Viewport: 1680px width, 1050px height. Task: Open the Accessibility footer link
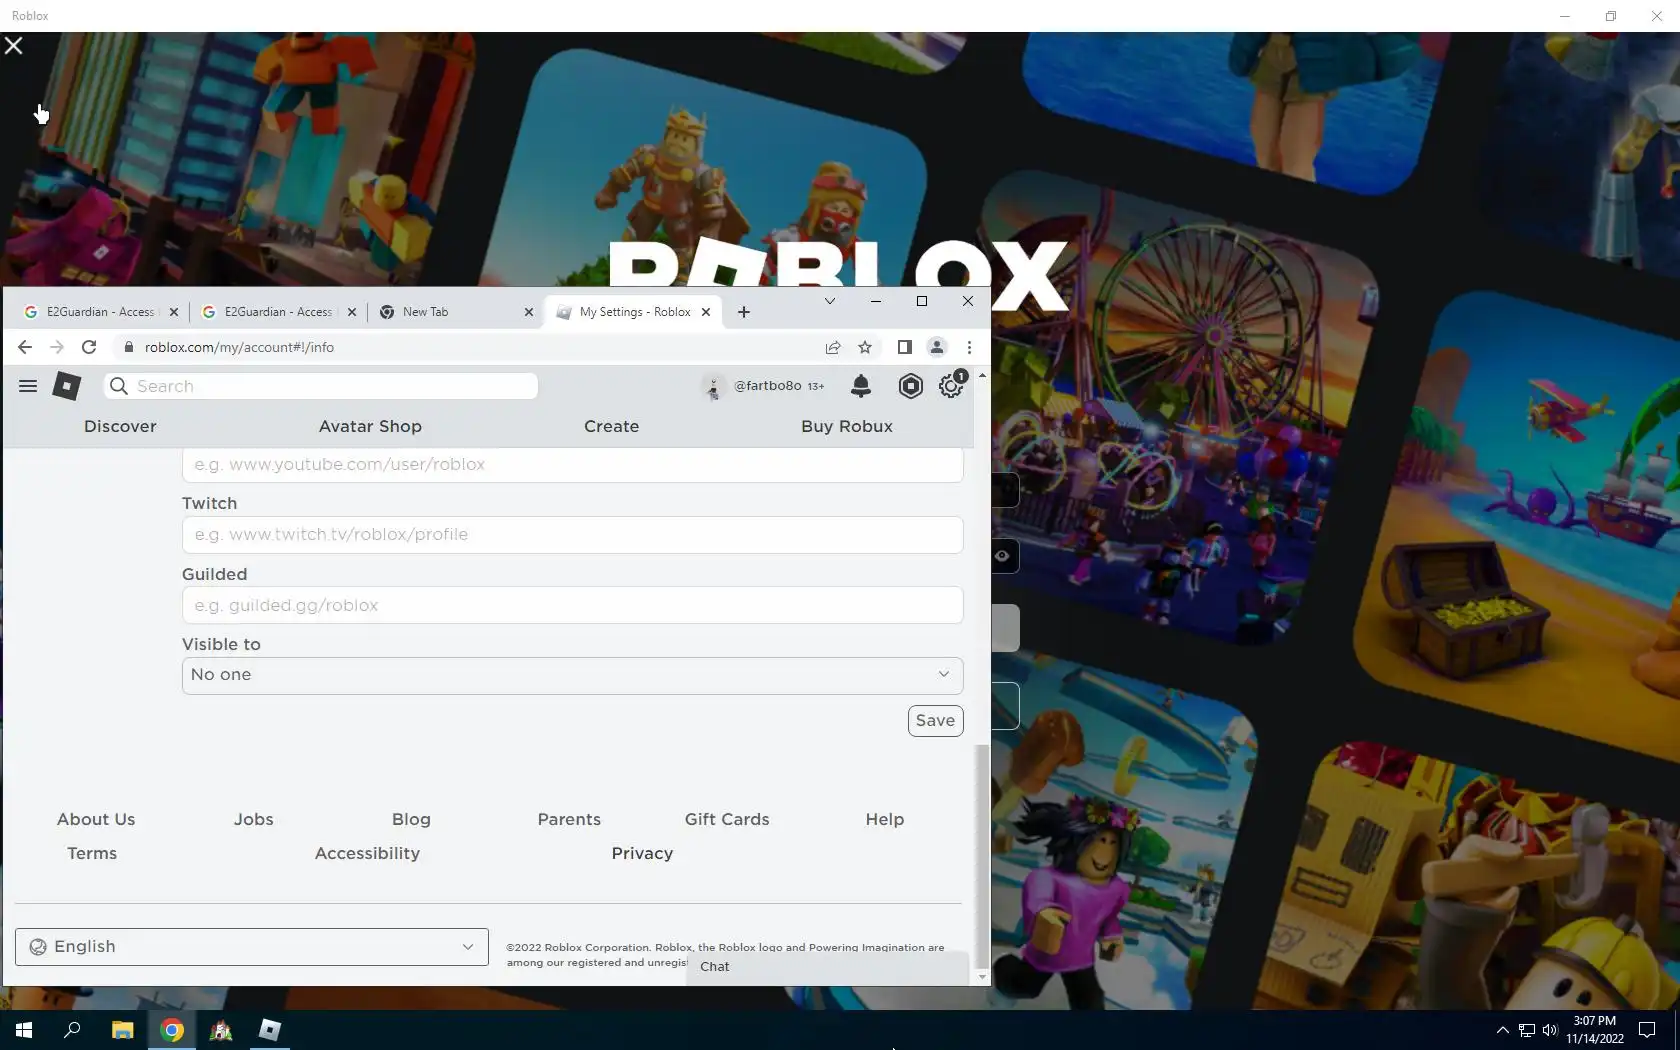367,853
